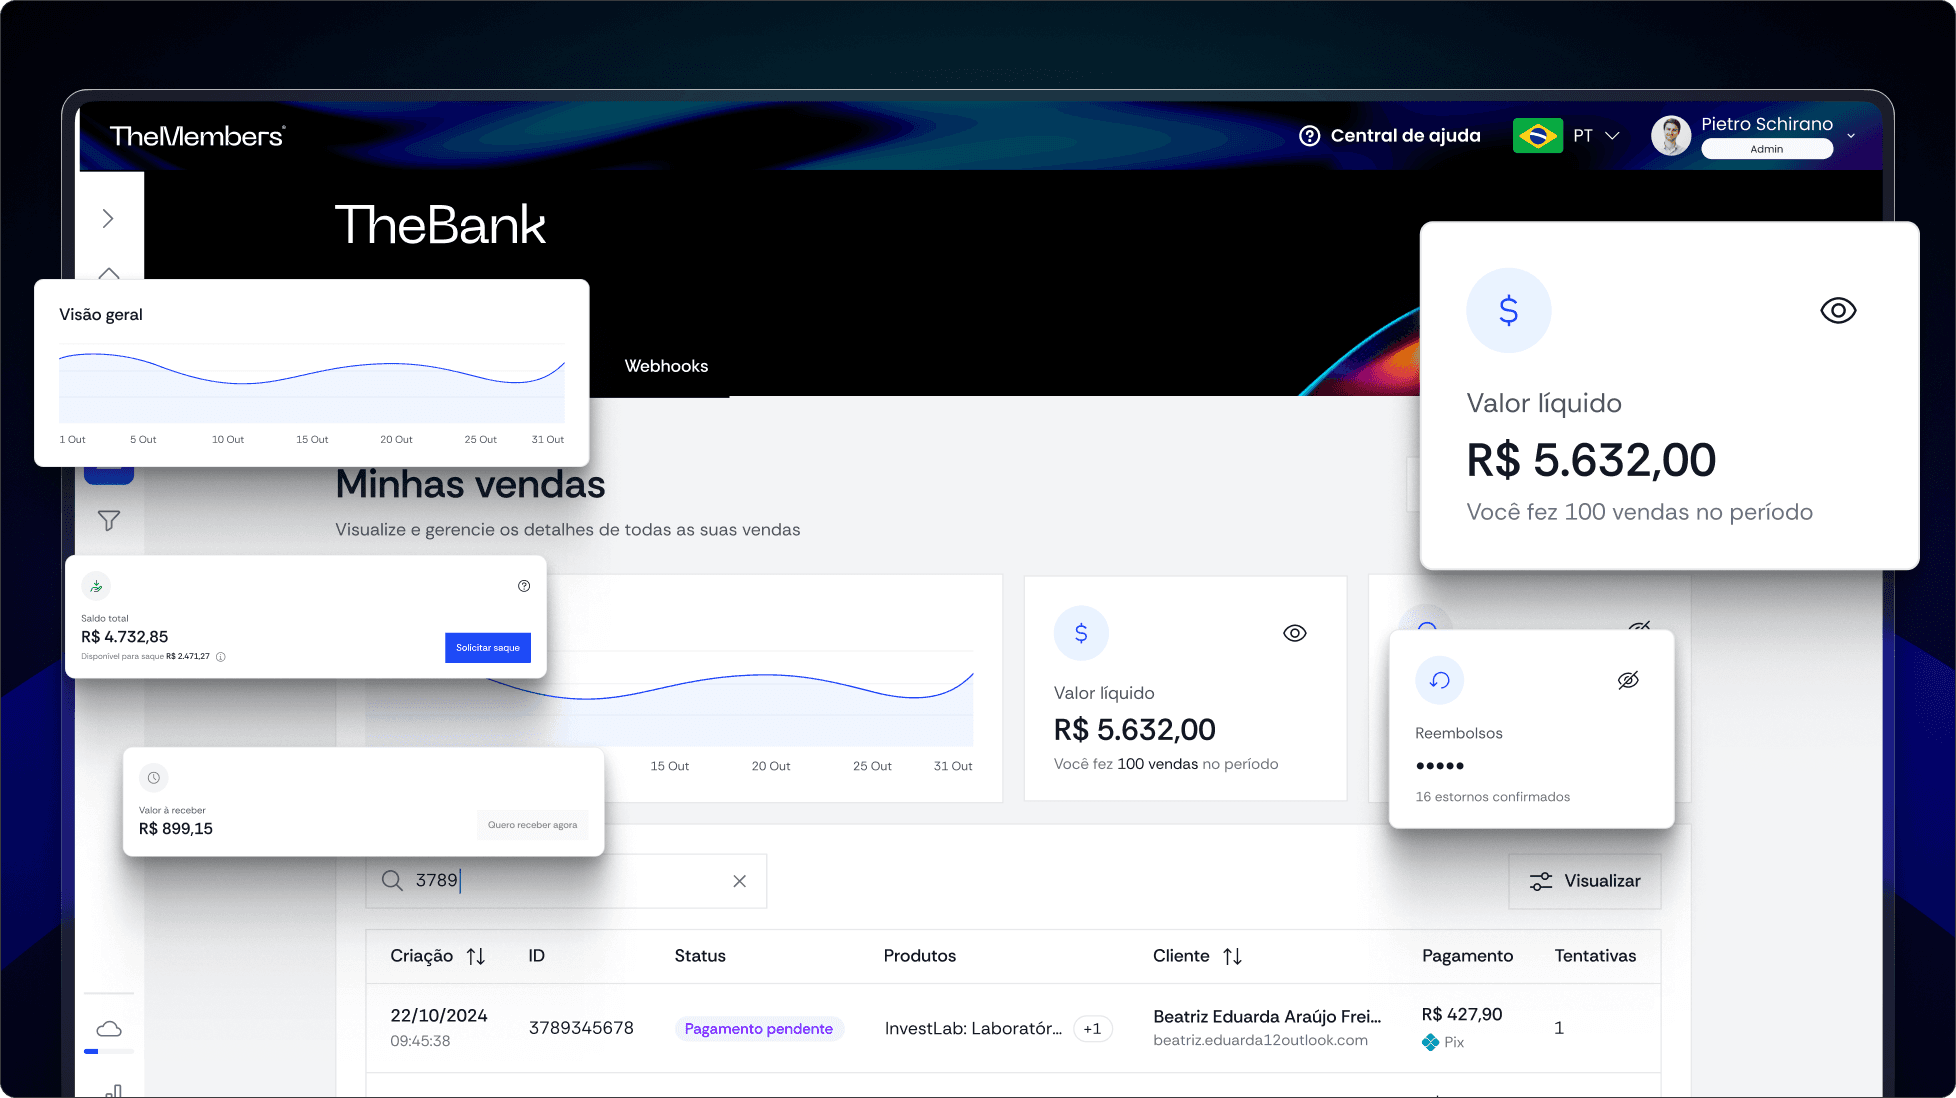This screenshot has width=1956, height=1098.
Task: Open the bar chart icon in the sidebar
Action: [x=114, y=1090]
